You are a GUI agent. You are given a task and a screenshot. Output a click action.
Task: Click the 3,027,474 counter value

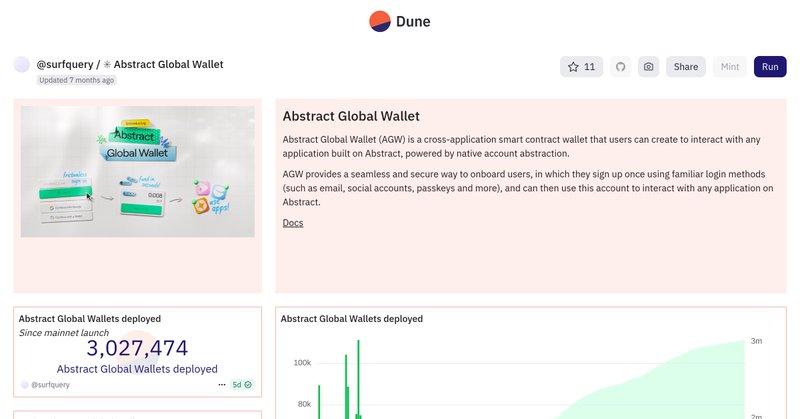137,348
